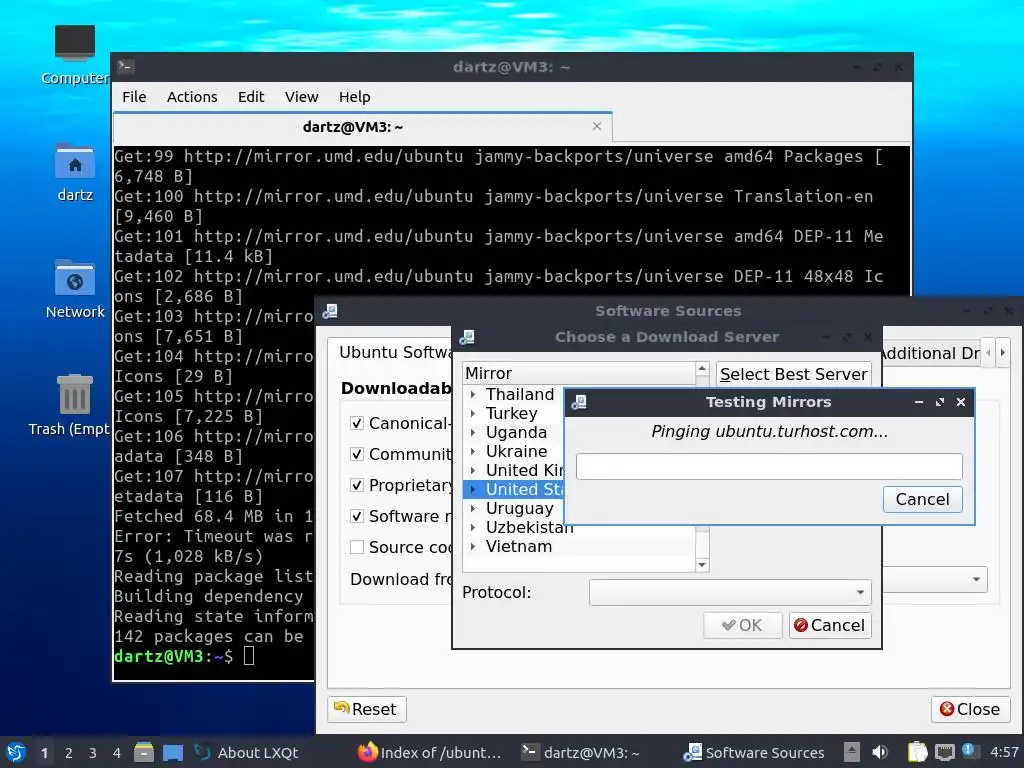Open the Edit menu in the terminal

(x=251, y=97)
